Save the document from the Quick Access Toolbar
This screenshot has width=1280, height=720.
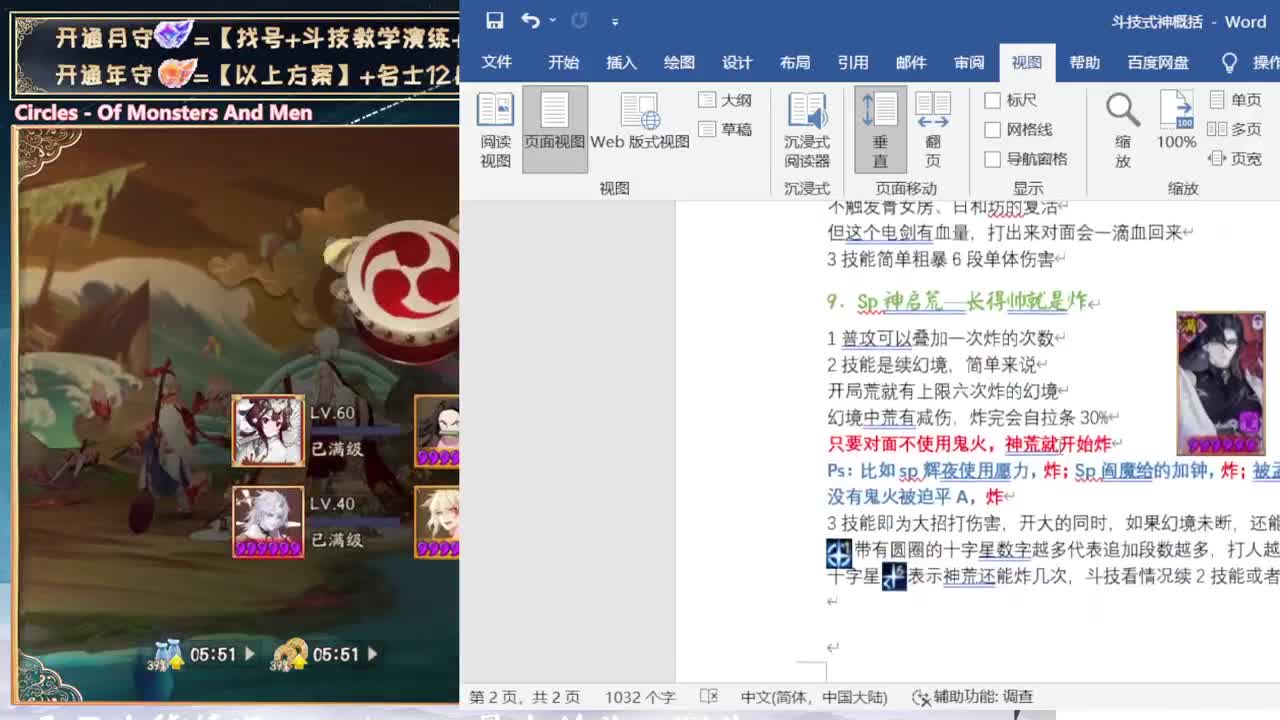click(494, 20)
